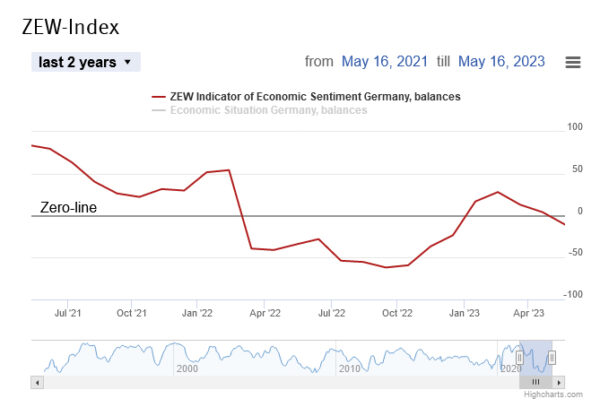Image resolution: width=600 pixels, height=416 pixels.
Task: Click the navigator right scroll arrow
Action: tap(559, 382)
